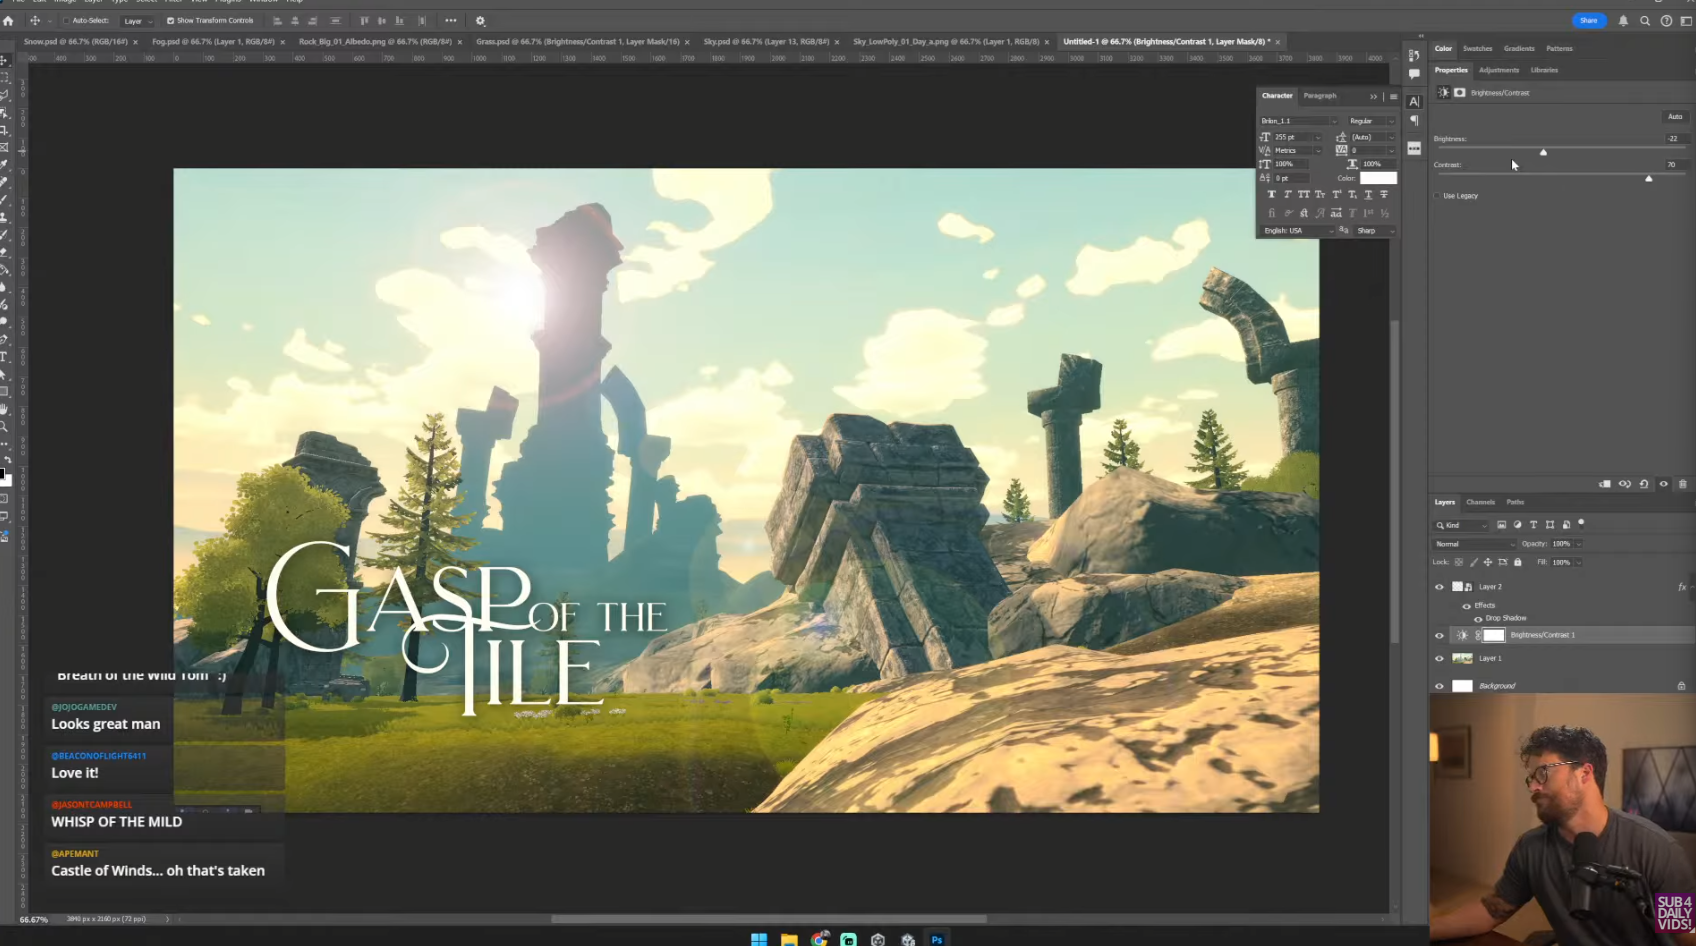Reset adjustment defaults in Properties panel
This screenshot has height=946, width=1696.
(1644, 484)
